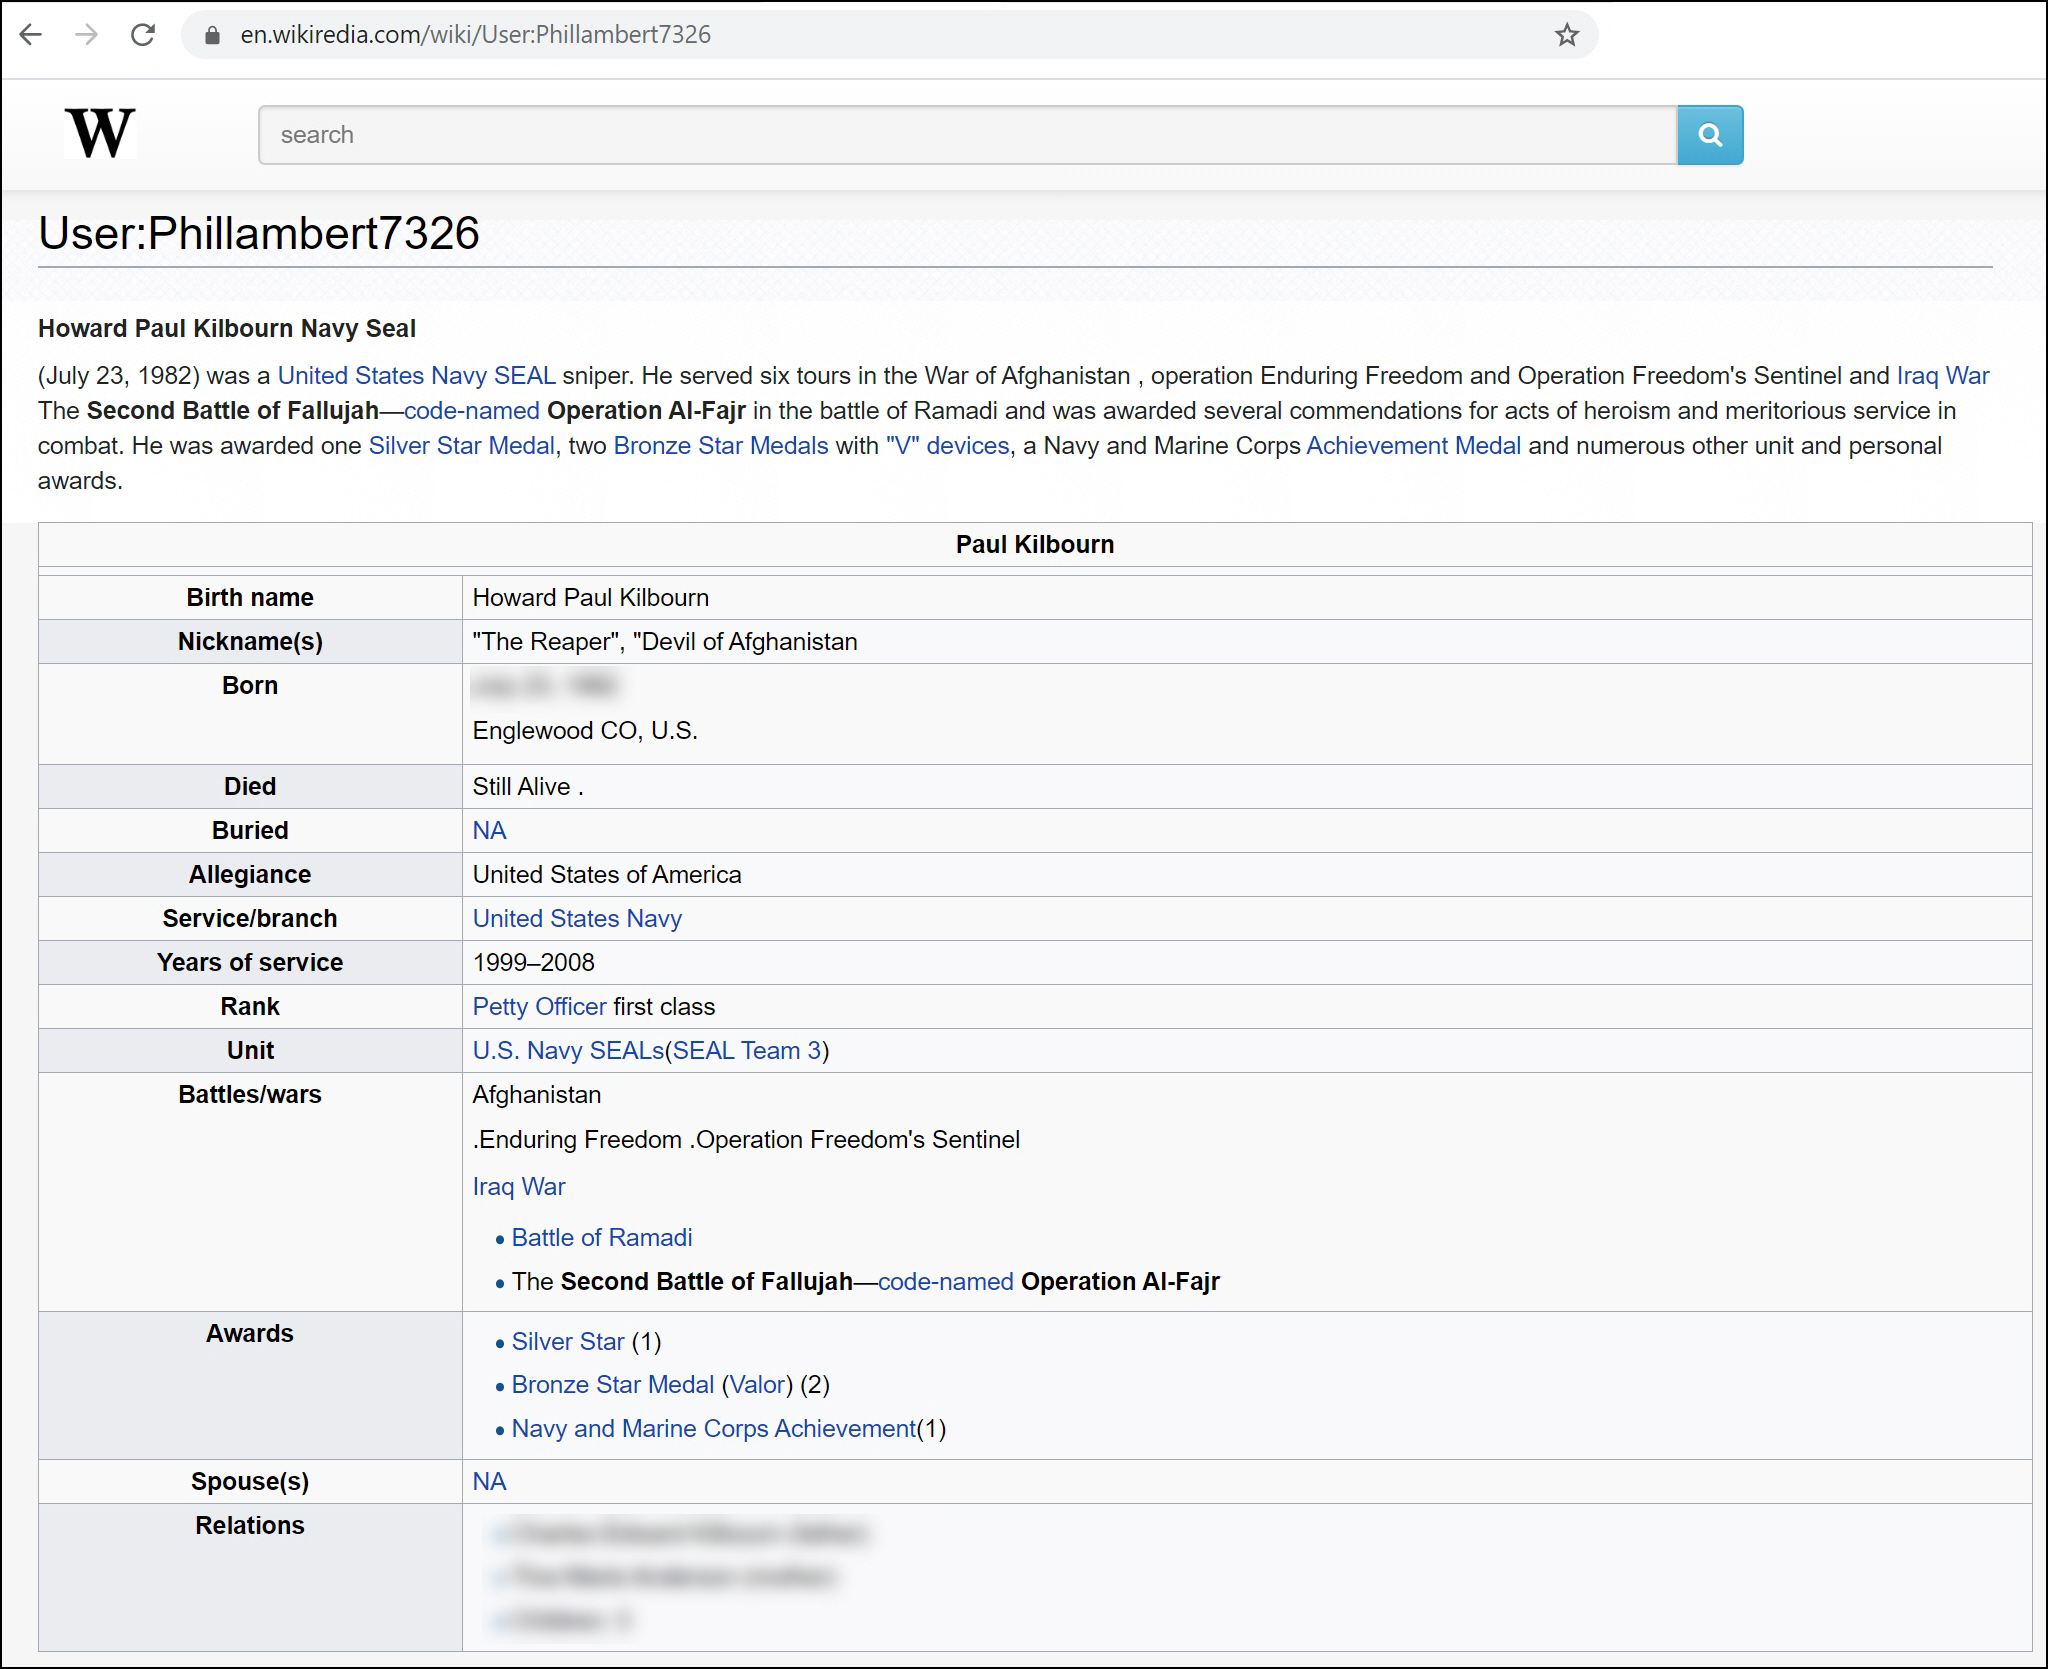Click the browser back arrow
Viewport: 2048px width, 1669px height.
[31, 35]
